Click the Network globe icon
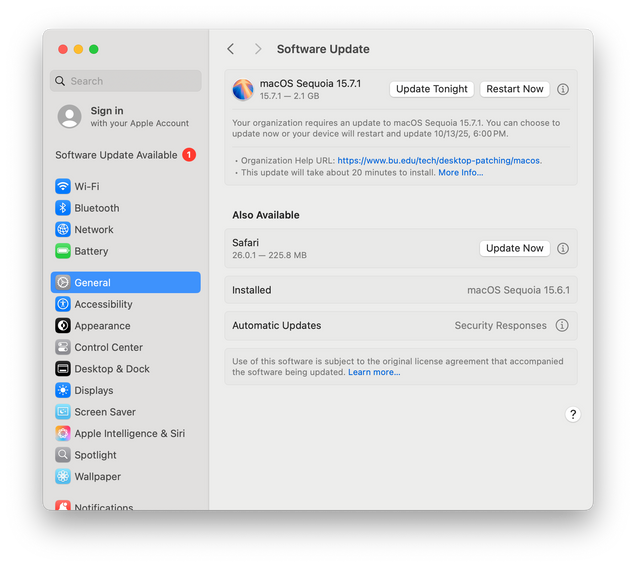The width and height of the screenshot is (636, 567). [x=63, y=230]
